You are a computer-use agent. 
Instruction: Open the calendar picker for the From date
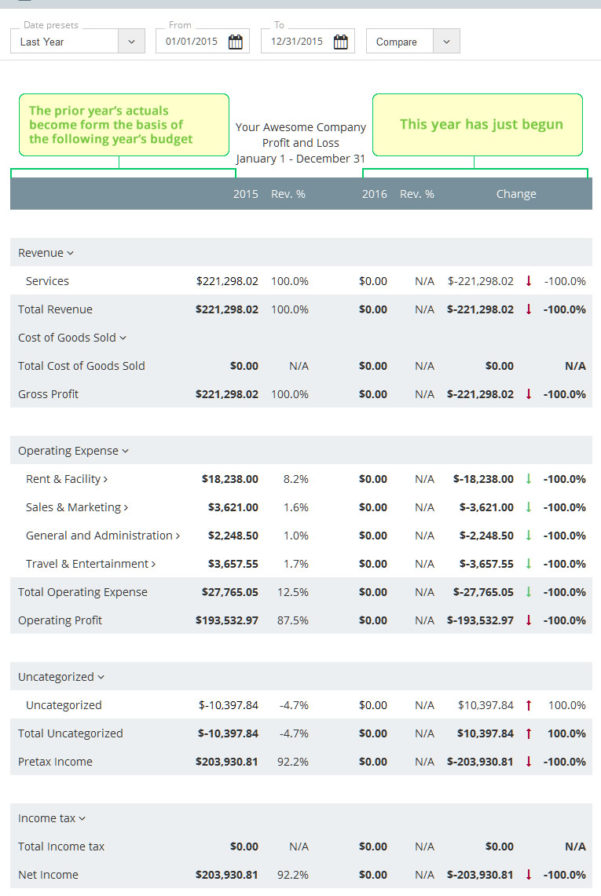(x=234, y=41)
